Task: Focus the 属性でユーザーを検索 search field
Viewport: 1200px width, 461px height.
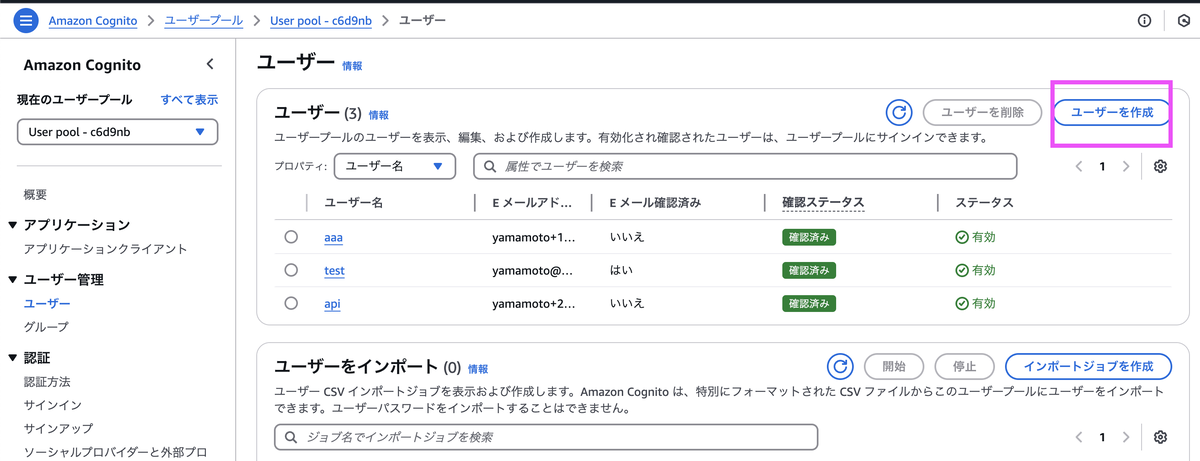Action: click(745, 166)
